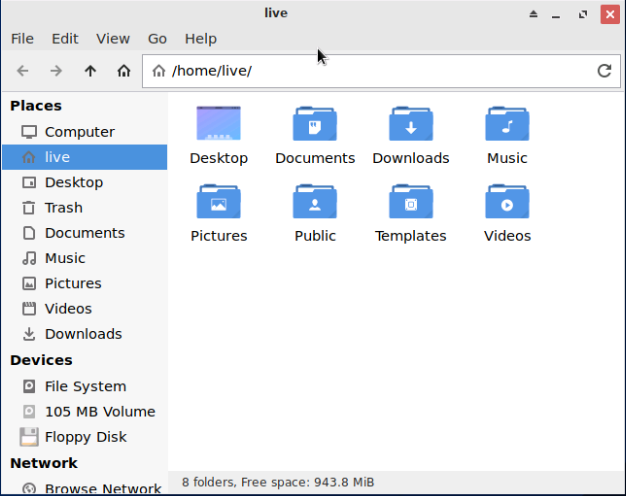Select the Templates folder icon
The height and width of the screenshot is (496, 626).
[411, 201]
